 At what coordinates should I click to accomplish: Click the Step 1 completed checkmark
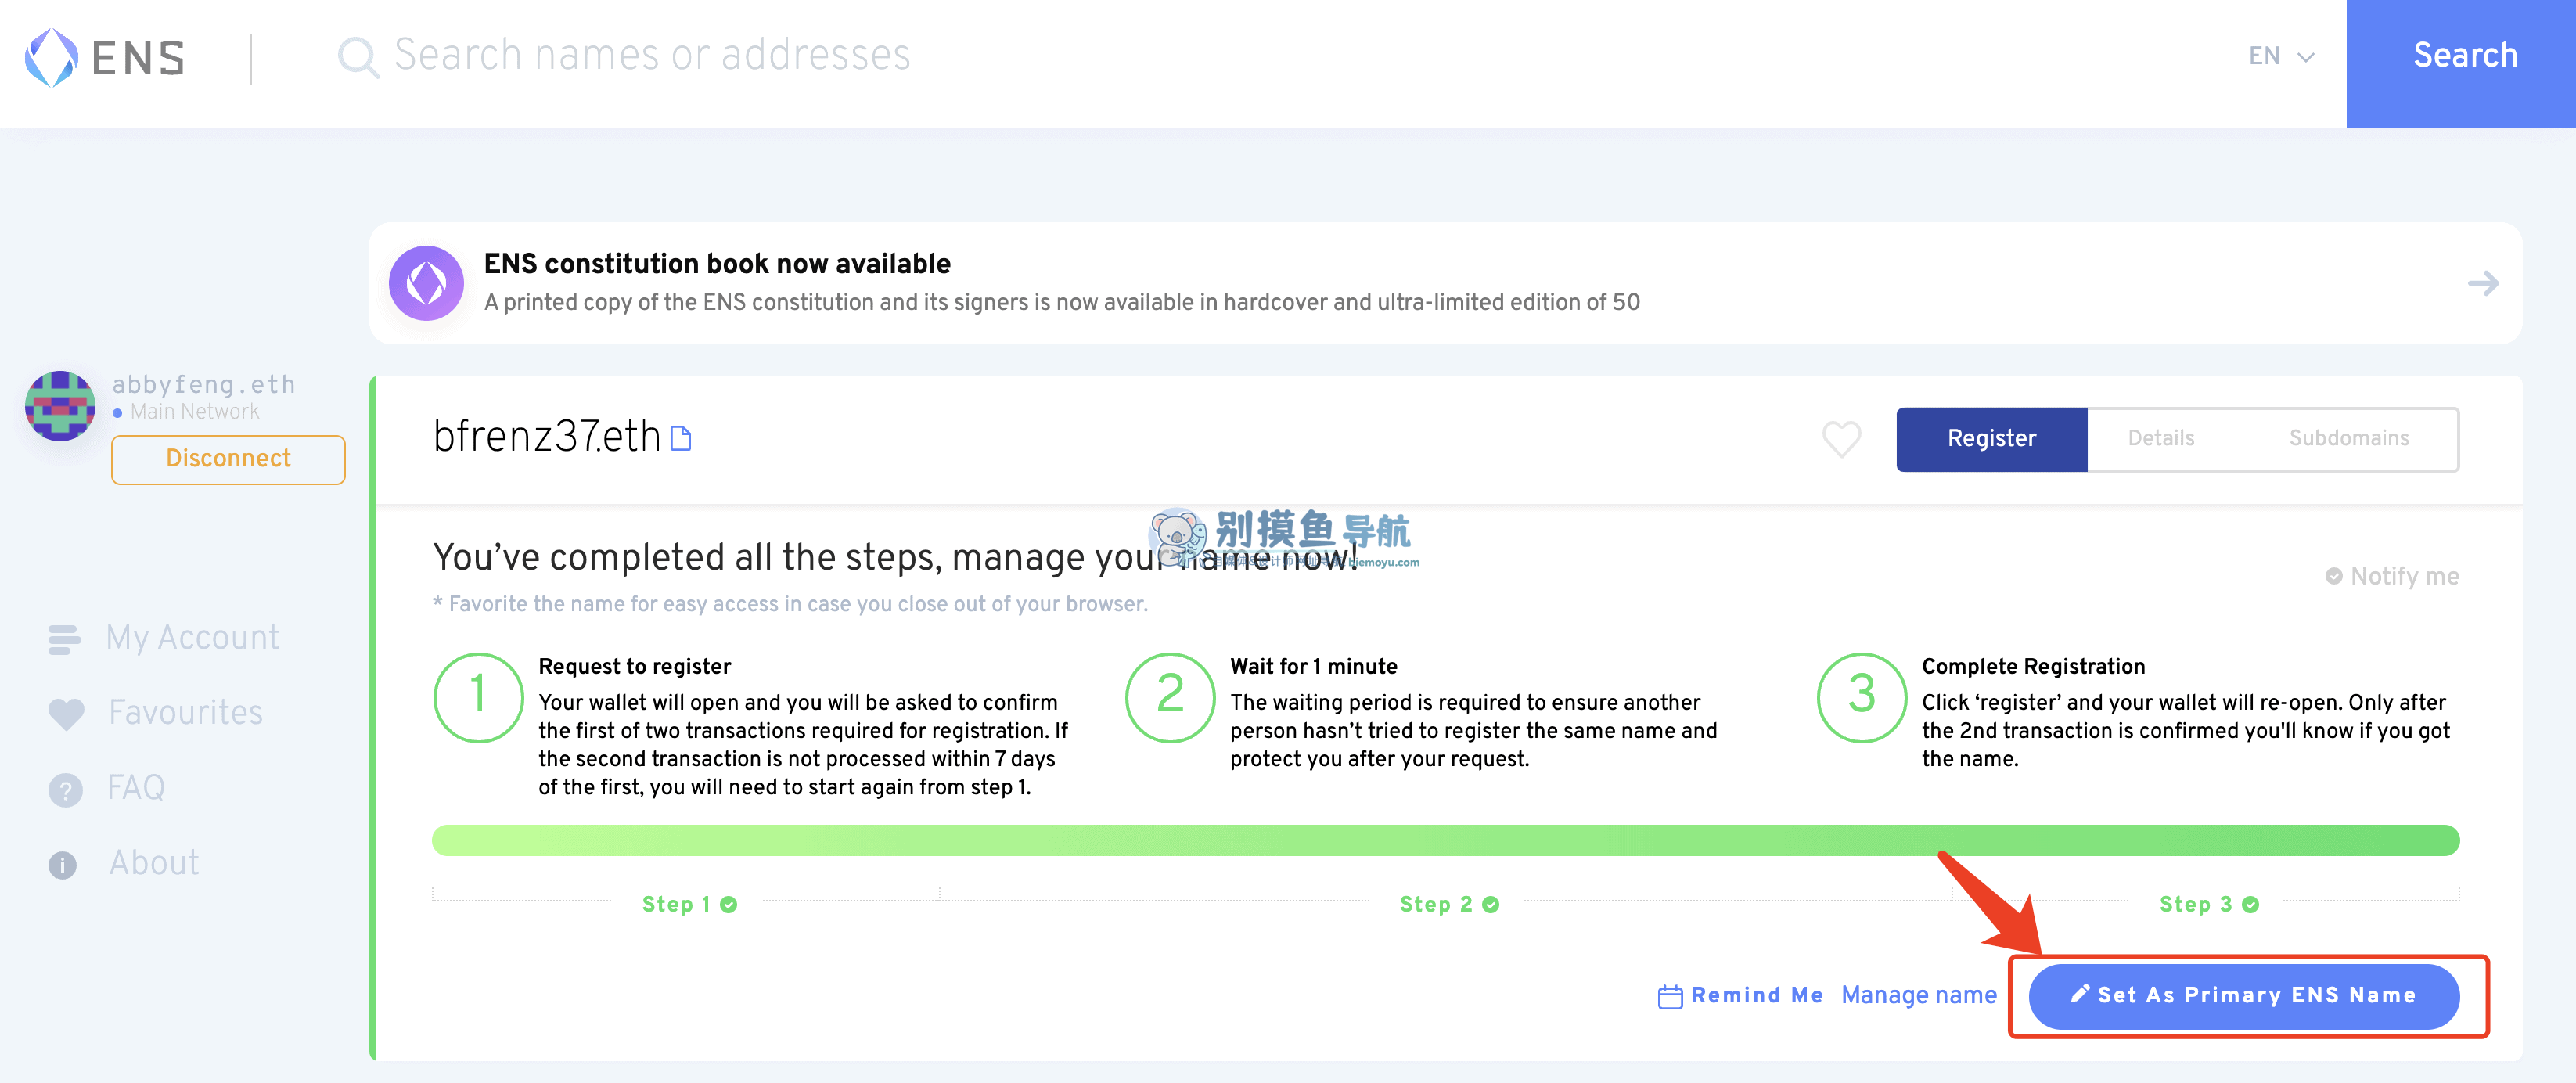729,905
